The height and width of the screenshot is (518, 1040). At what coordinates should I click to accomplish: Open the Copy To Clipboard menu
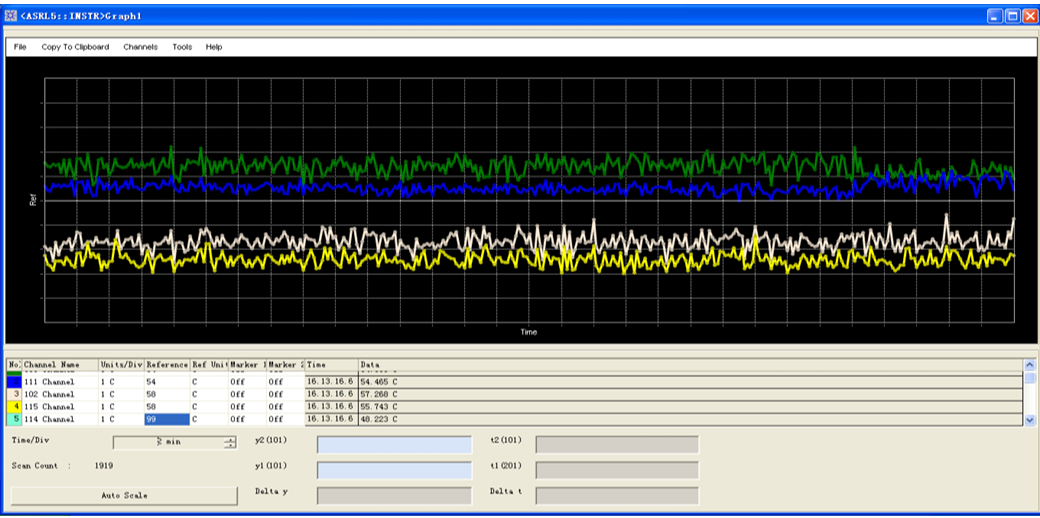click(x=75, y=47)
